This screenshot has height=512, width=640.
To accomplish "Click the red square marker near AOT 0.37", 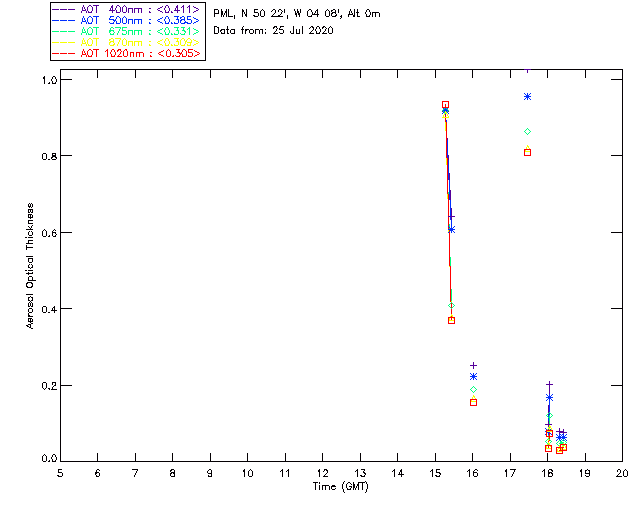I will (x=451, y=321).
